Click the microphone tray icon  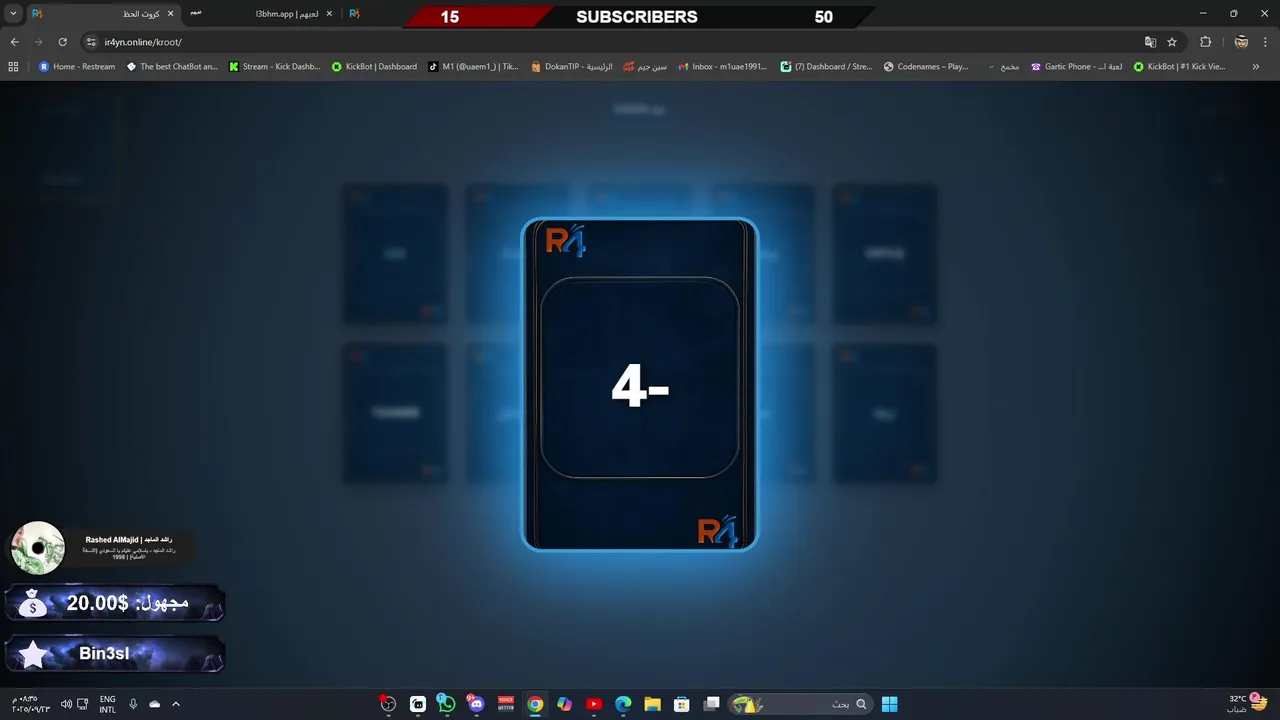click(x=133, y=704)
